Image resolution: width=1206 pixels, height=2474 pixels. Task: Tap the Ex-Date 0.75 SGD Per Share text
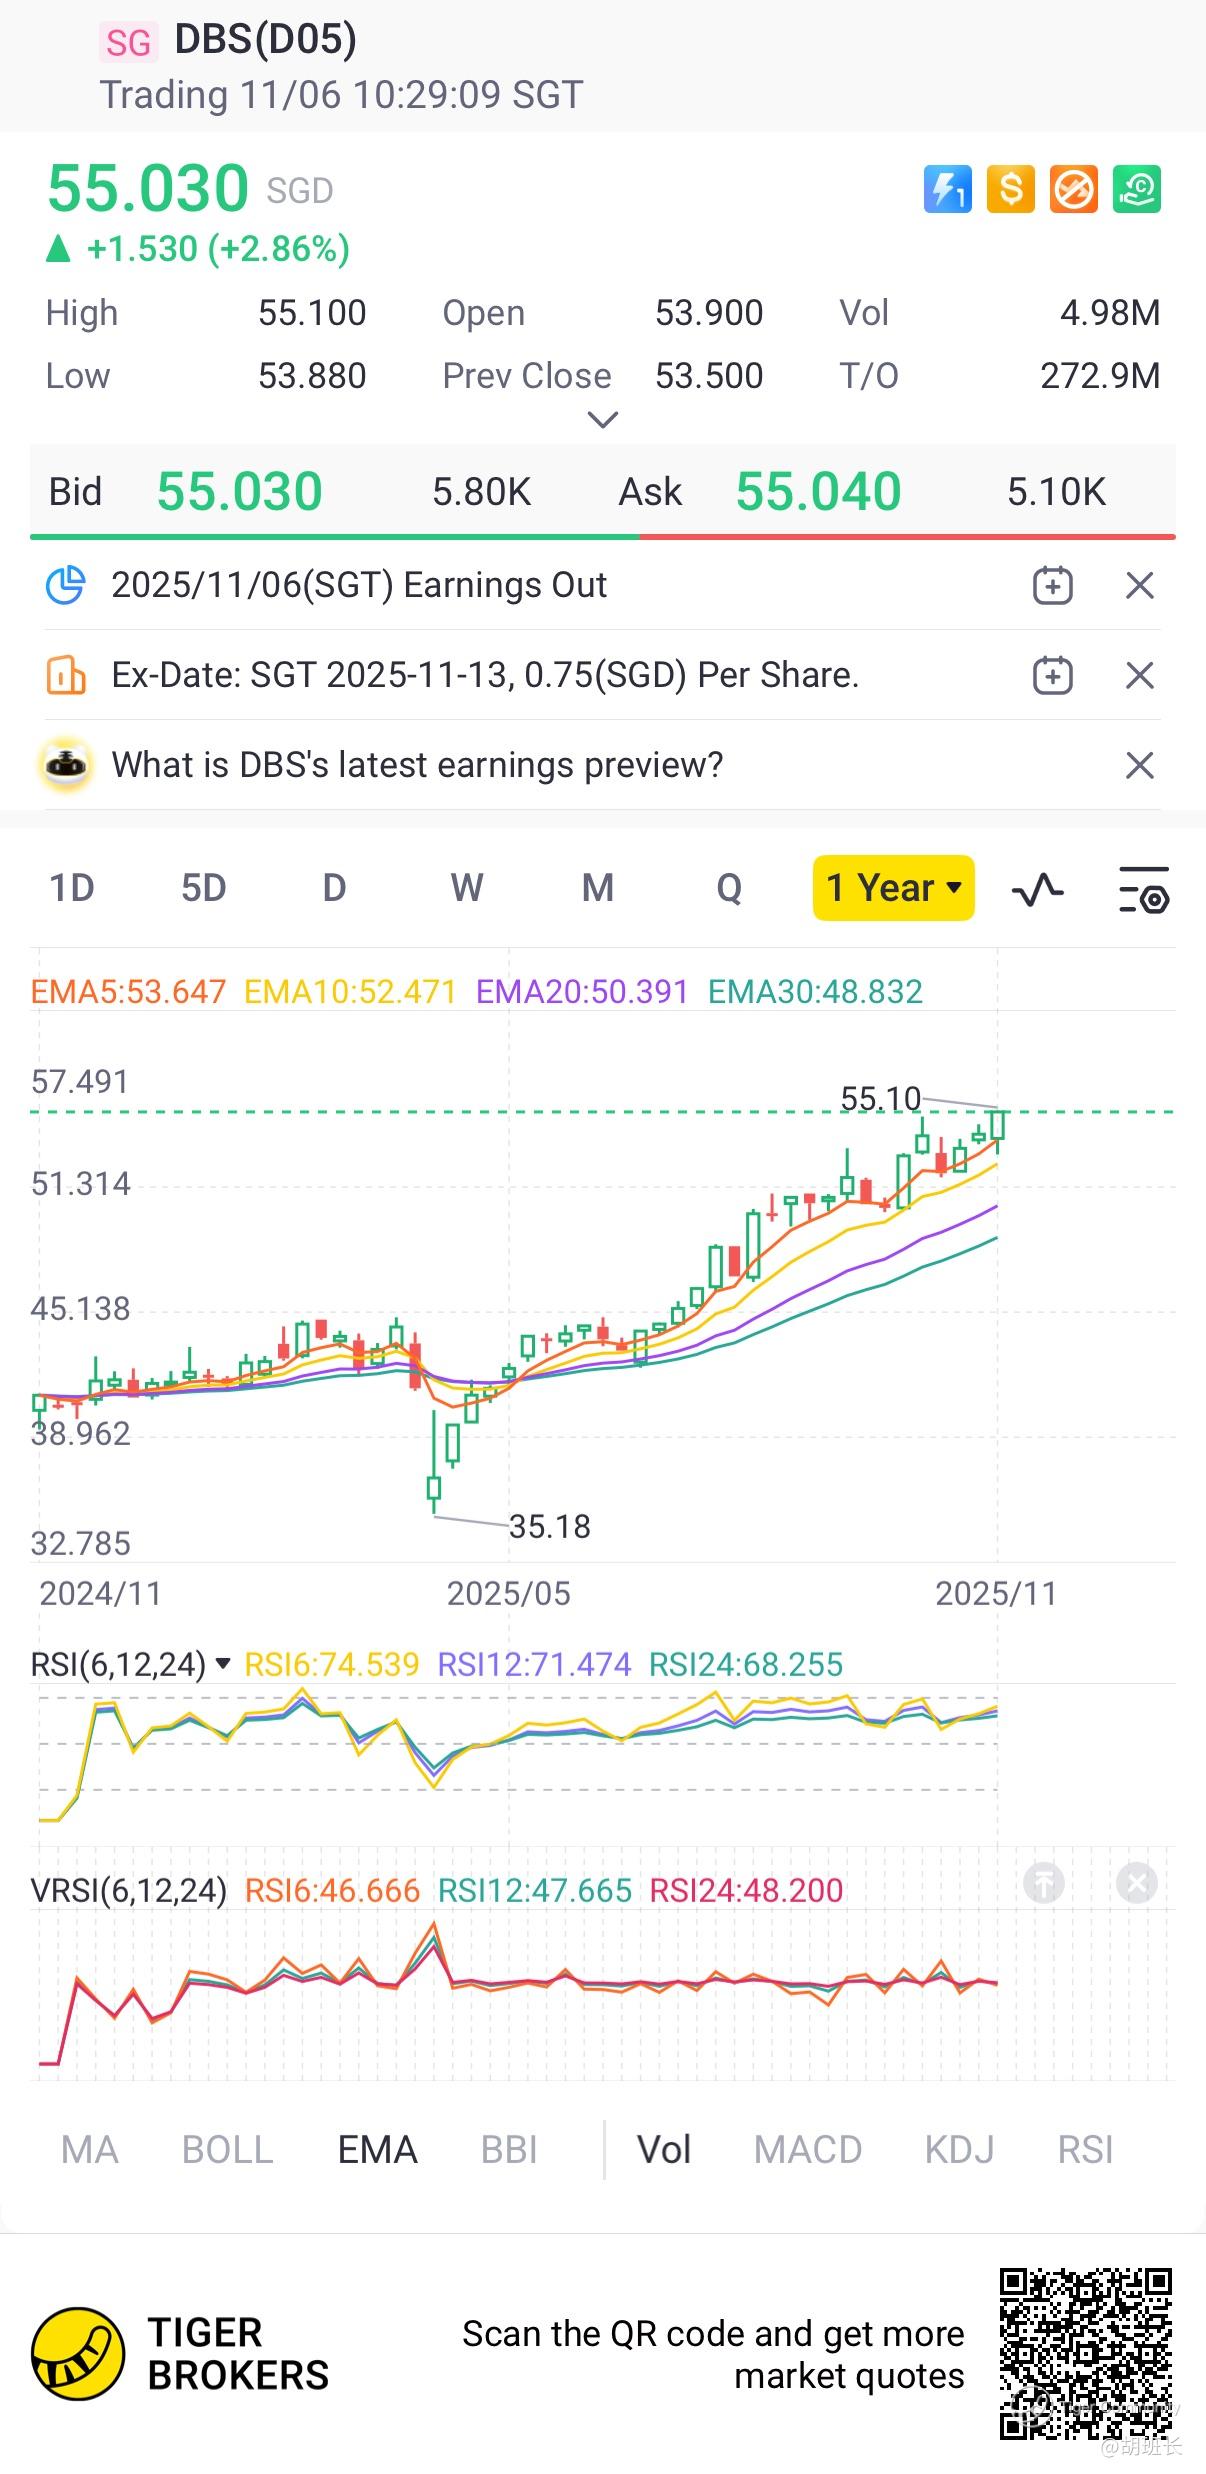(485, 675)
